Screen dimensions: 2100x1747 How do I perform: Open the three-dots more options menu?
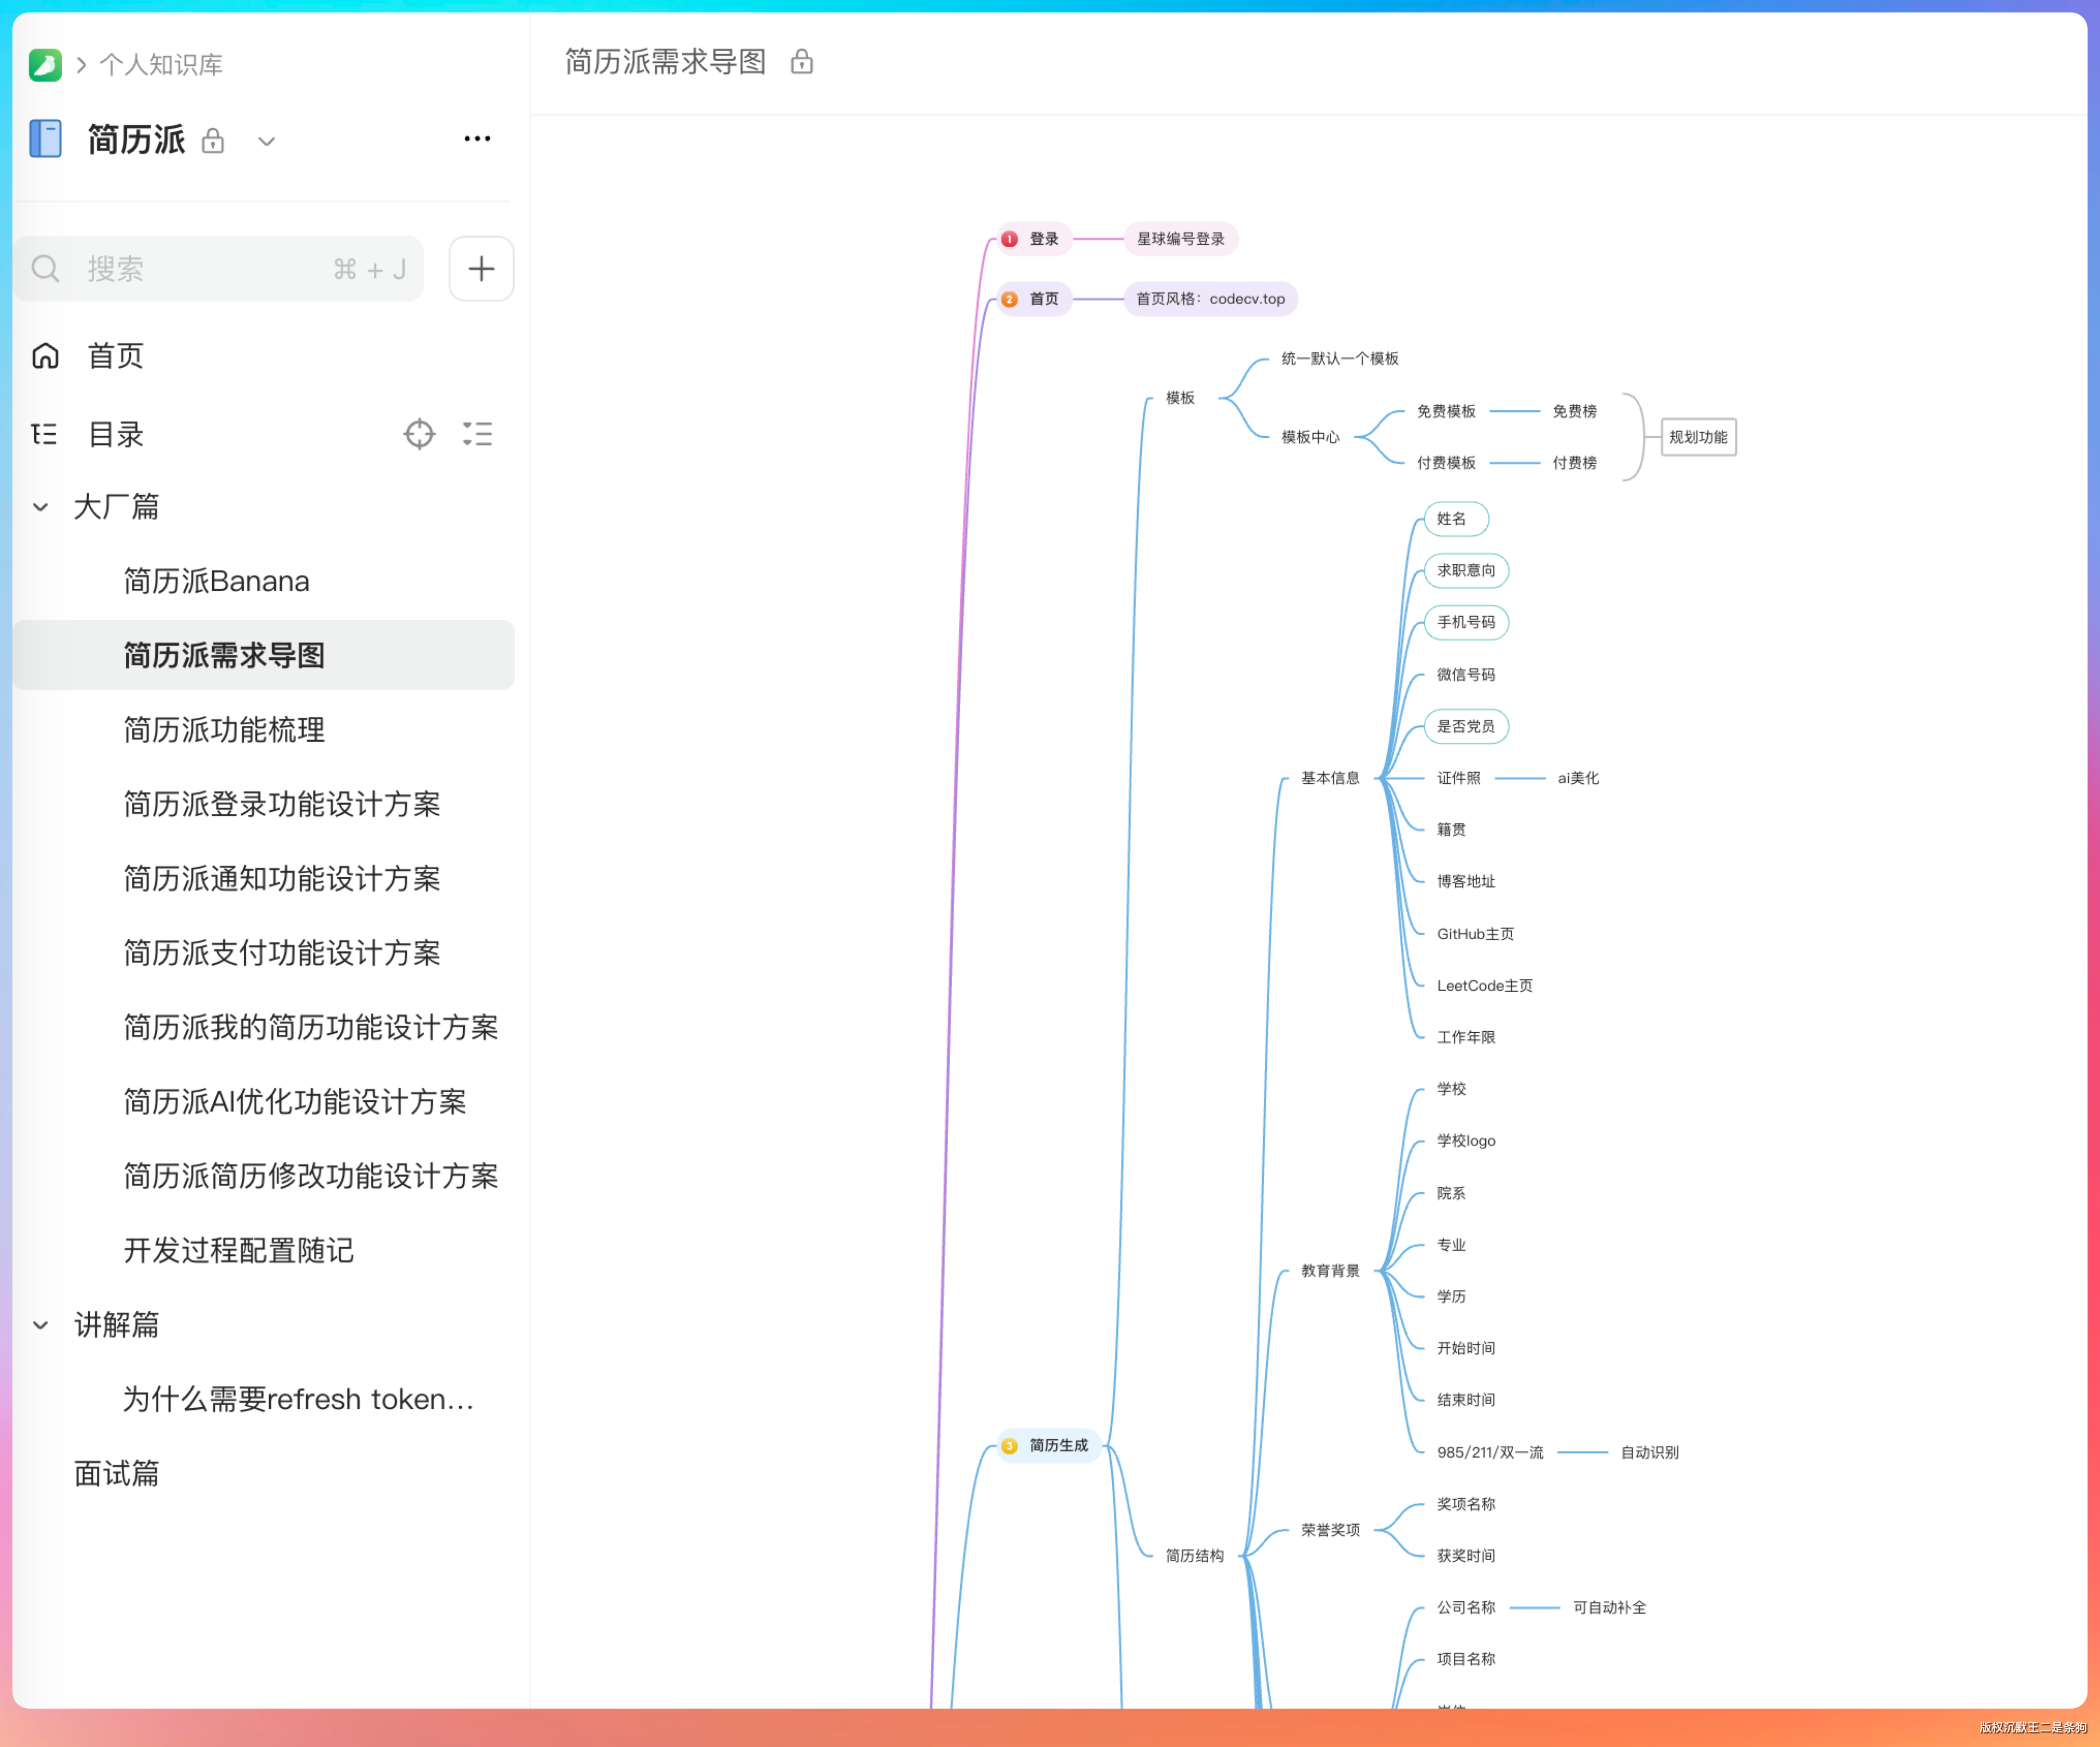tap(477, 139)
